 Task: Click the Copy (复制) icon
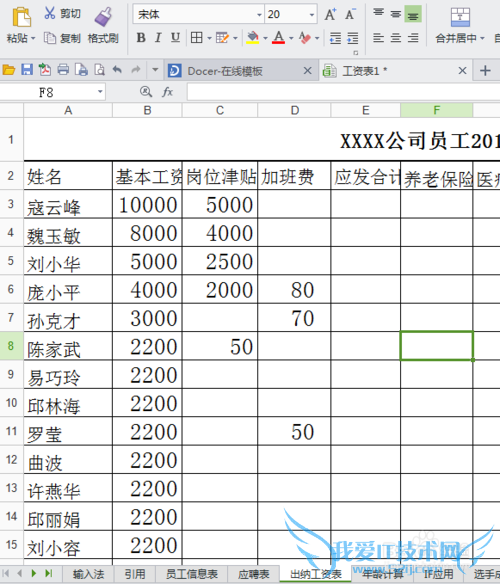(x=50, y=38)
